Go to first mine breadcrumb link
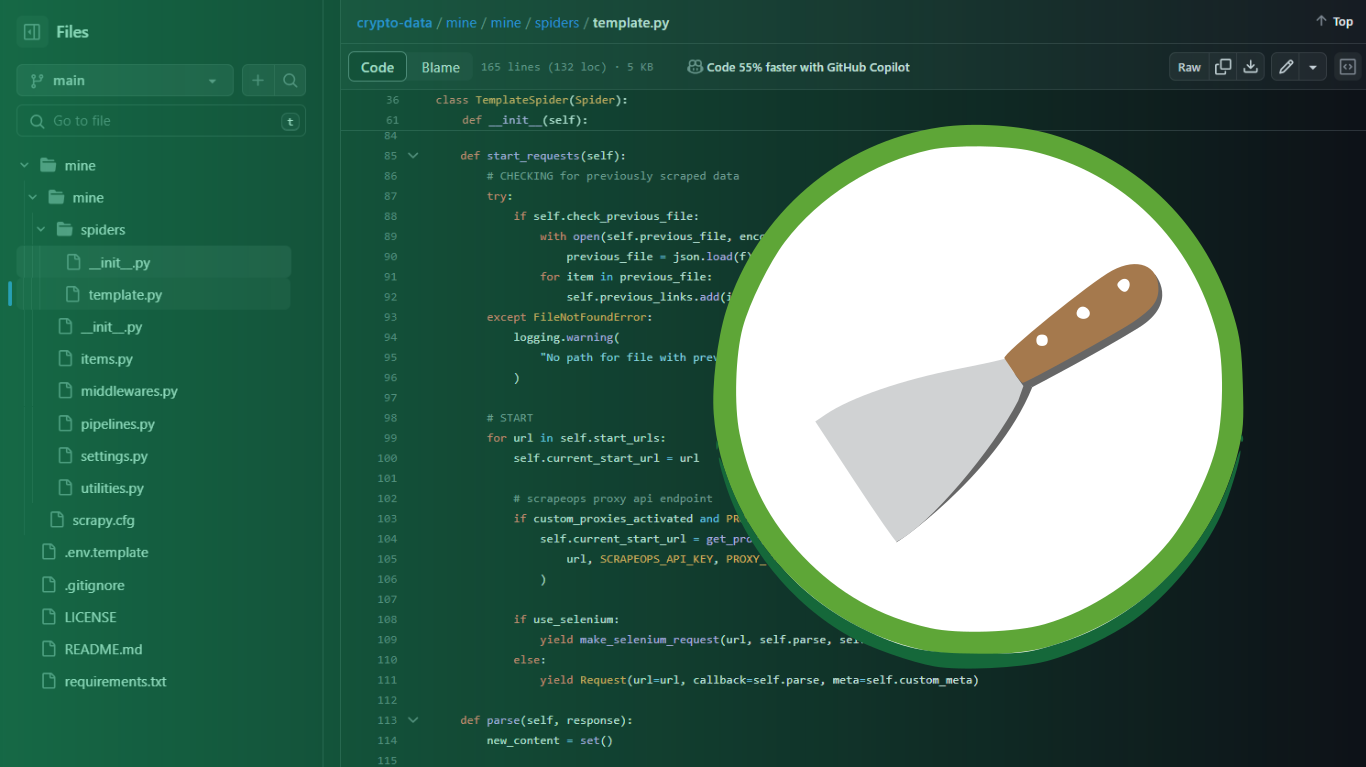 (461, 22)
